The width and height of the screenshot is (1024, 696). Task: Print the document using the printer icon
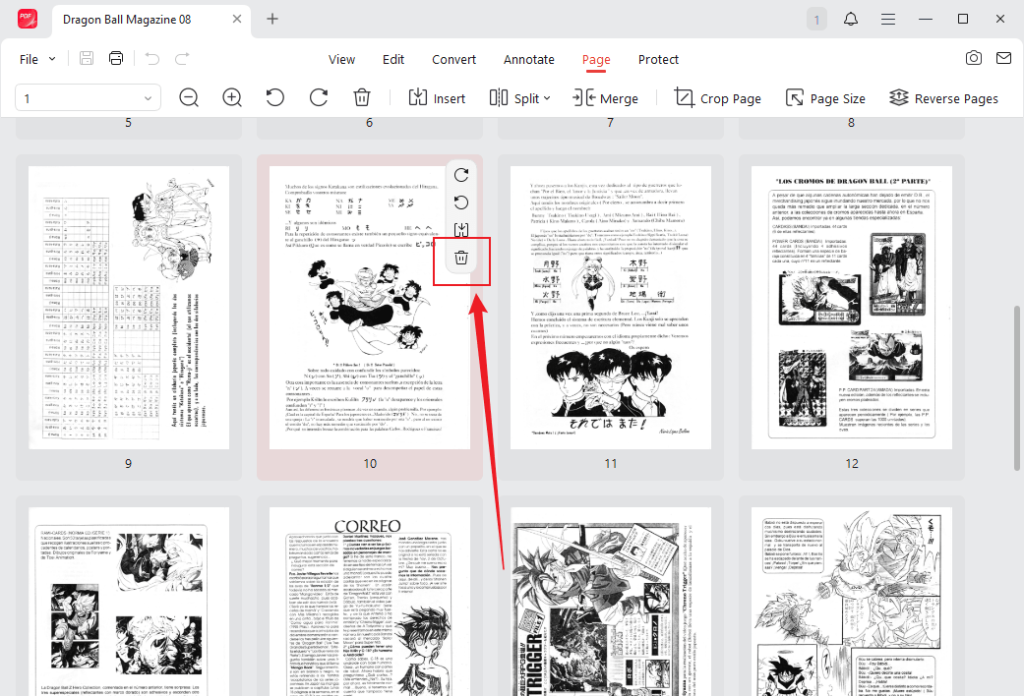(x=115, y=58)
